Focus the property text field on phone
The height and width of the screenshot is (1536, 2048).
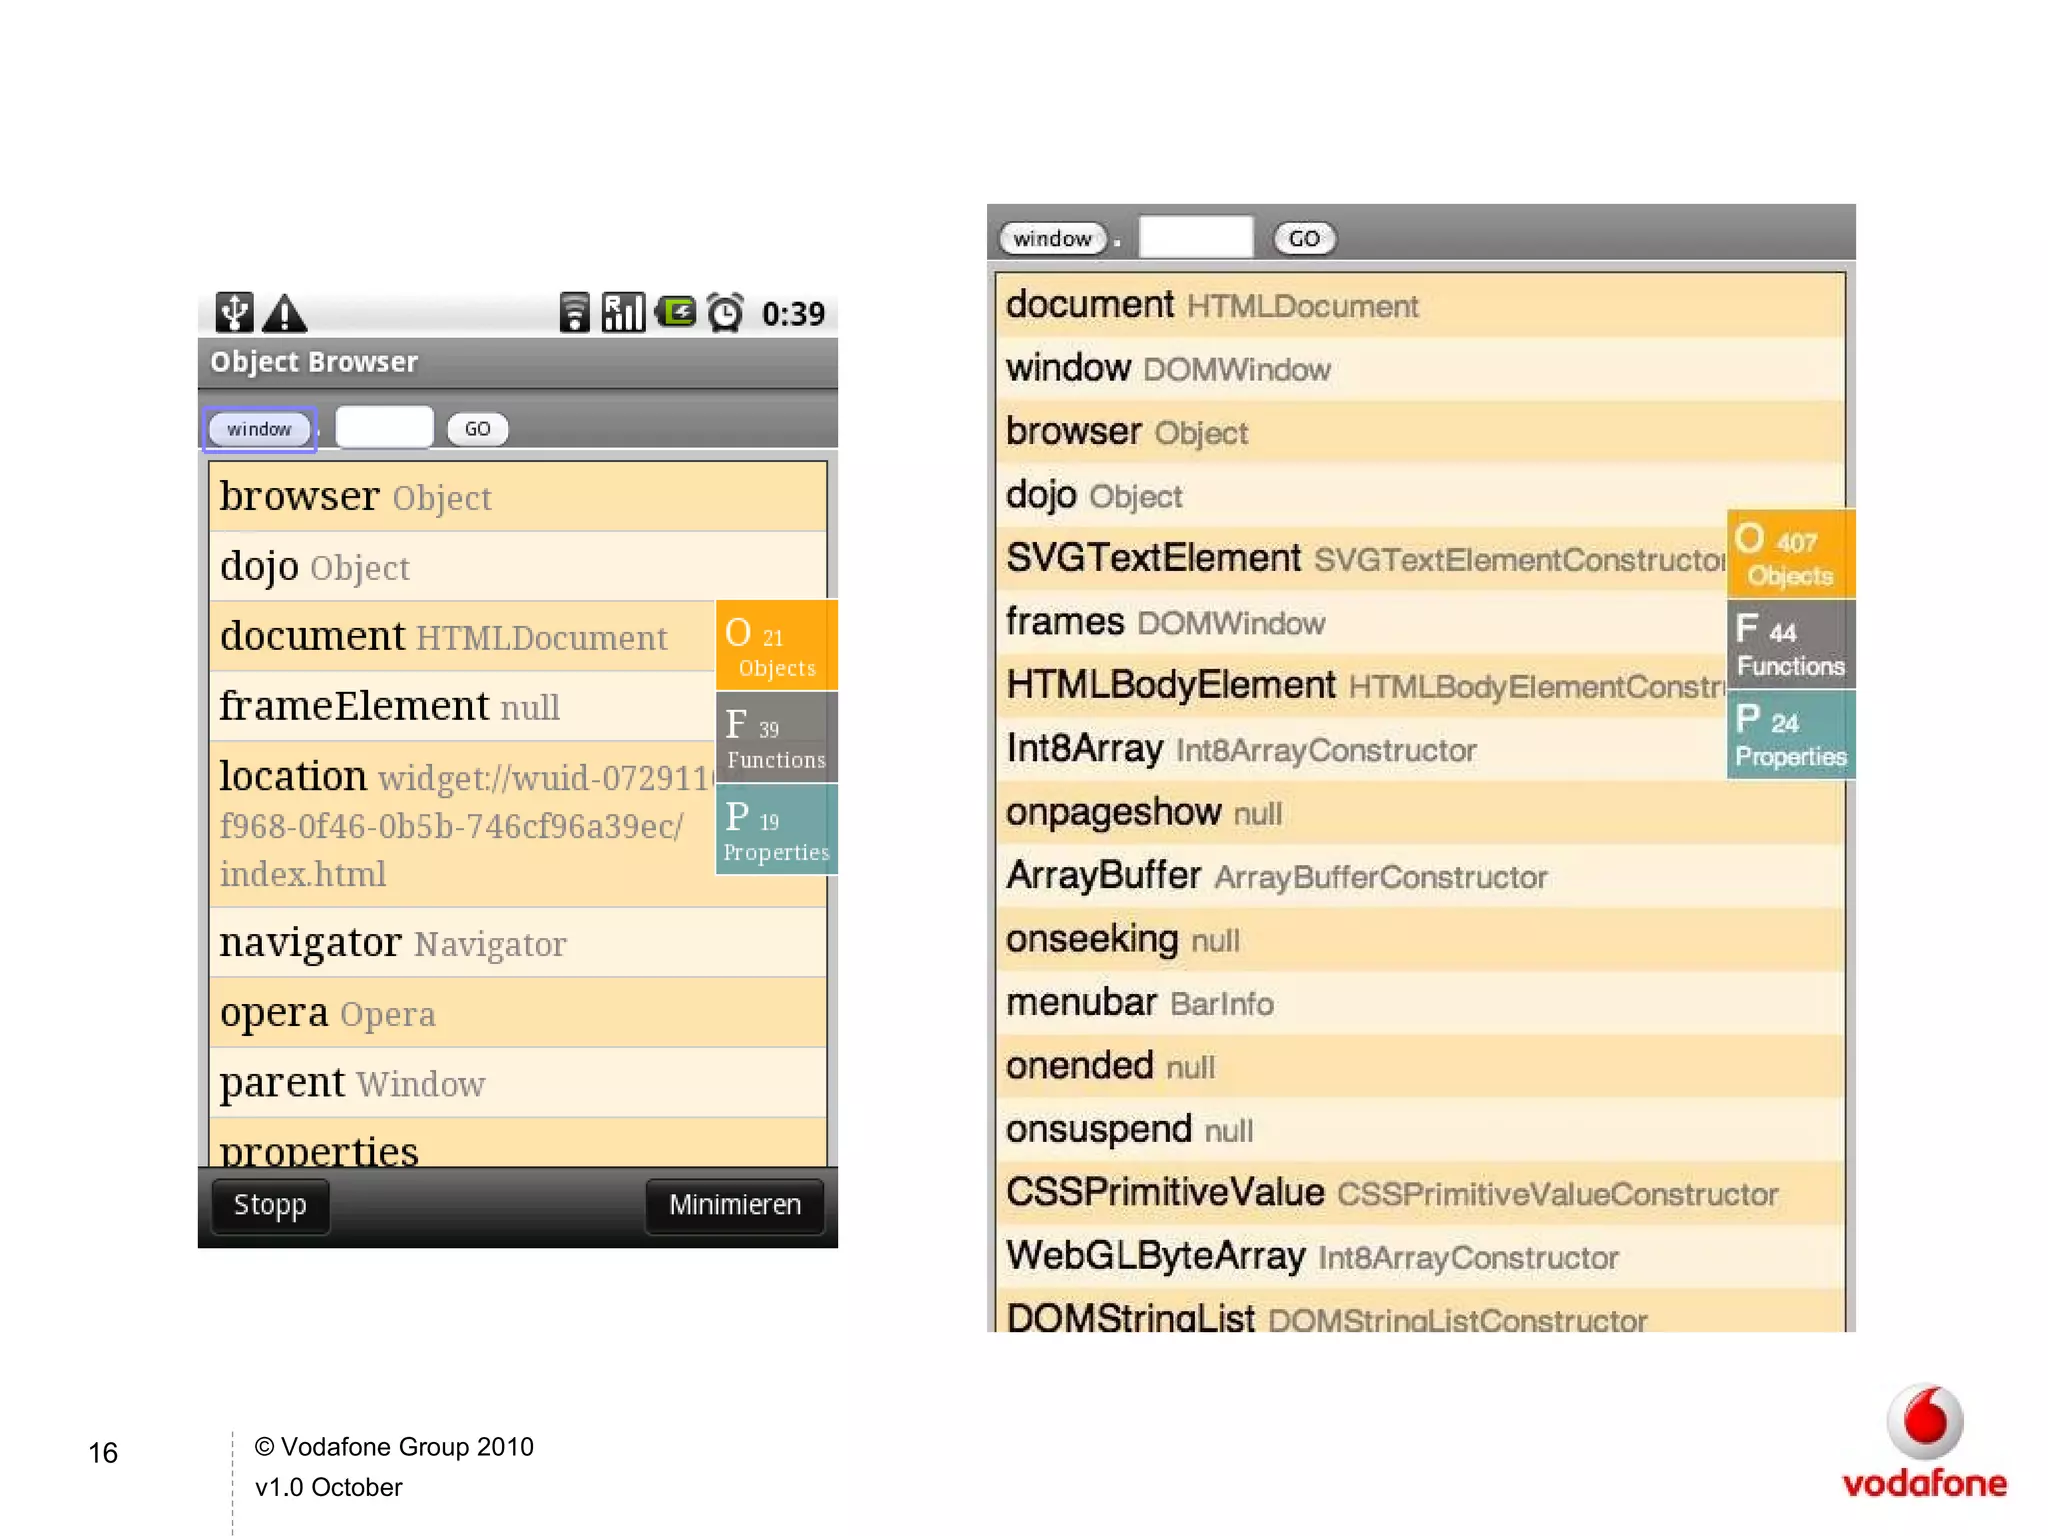384,428
